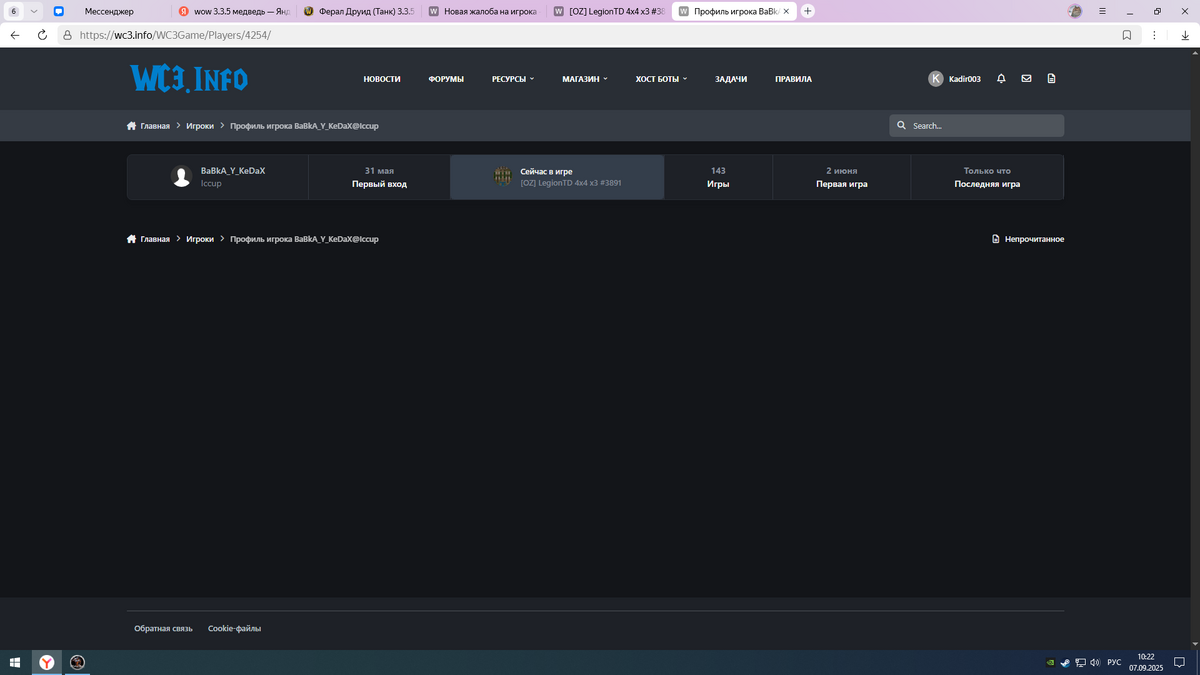1200x675 pixels.
Task: Click into the Search input field
Action: click(x=983, y=126)
